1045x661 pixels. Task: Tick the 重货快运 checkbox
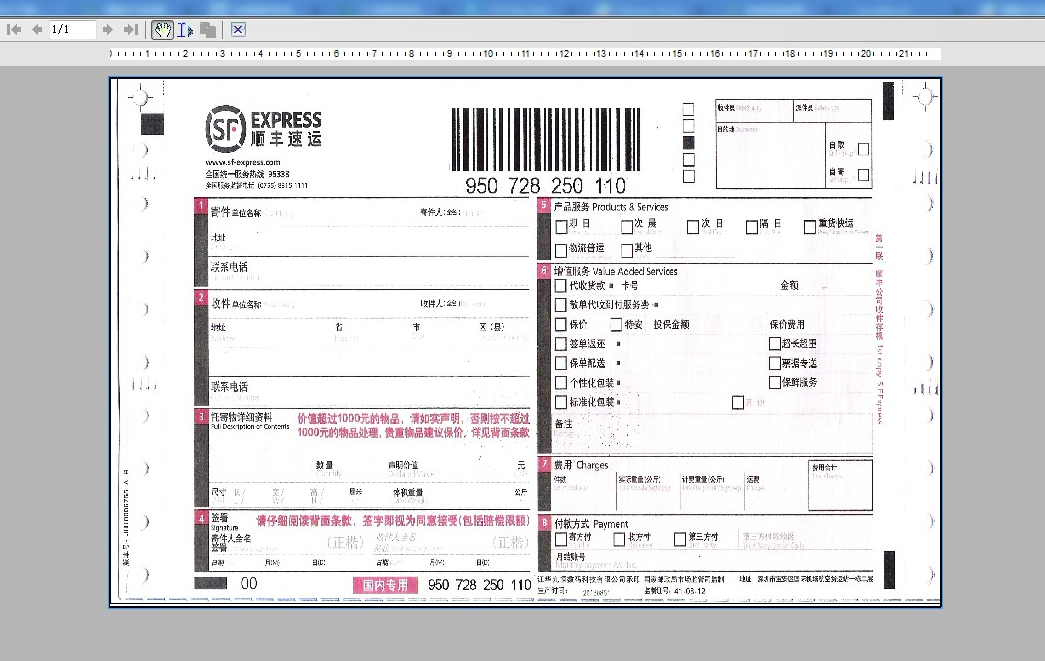click(810, 227)
